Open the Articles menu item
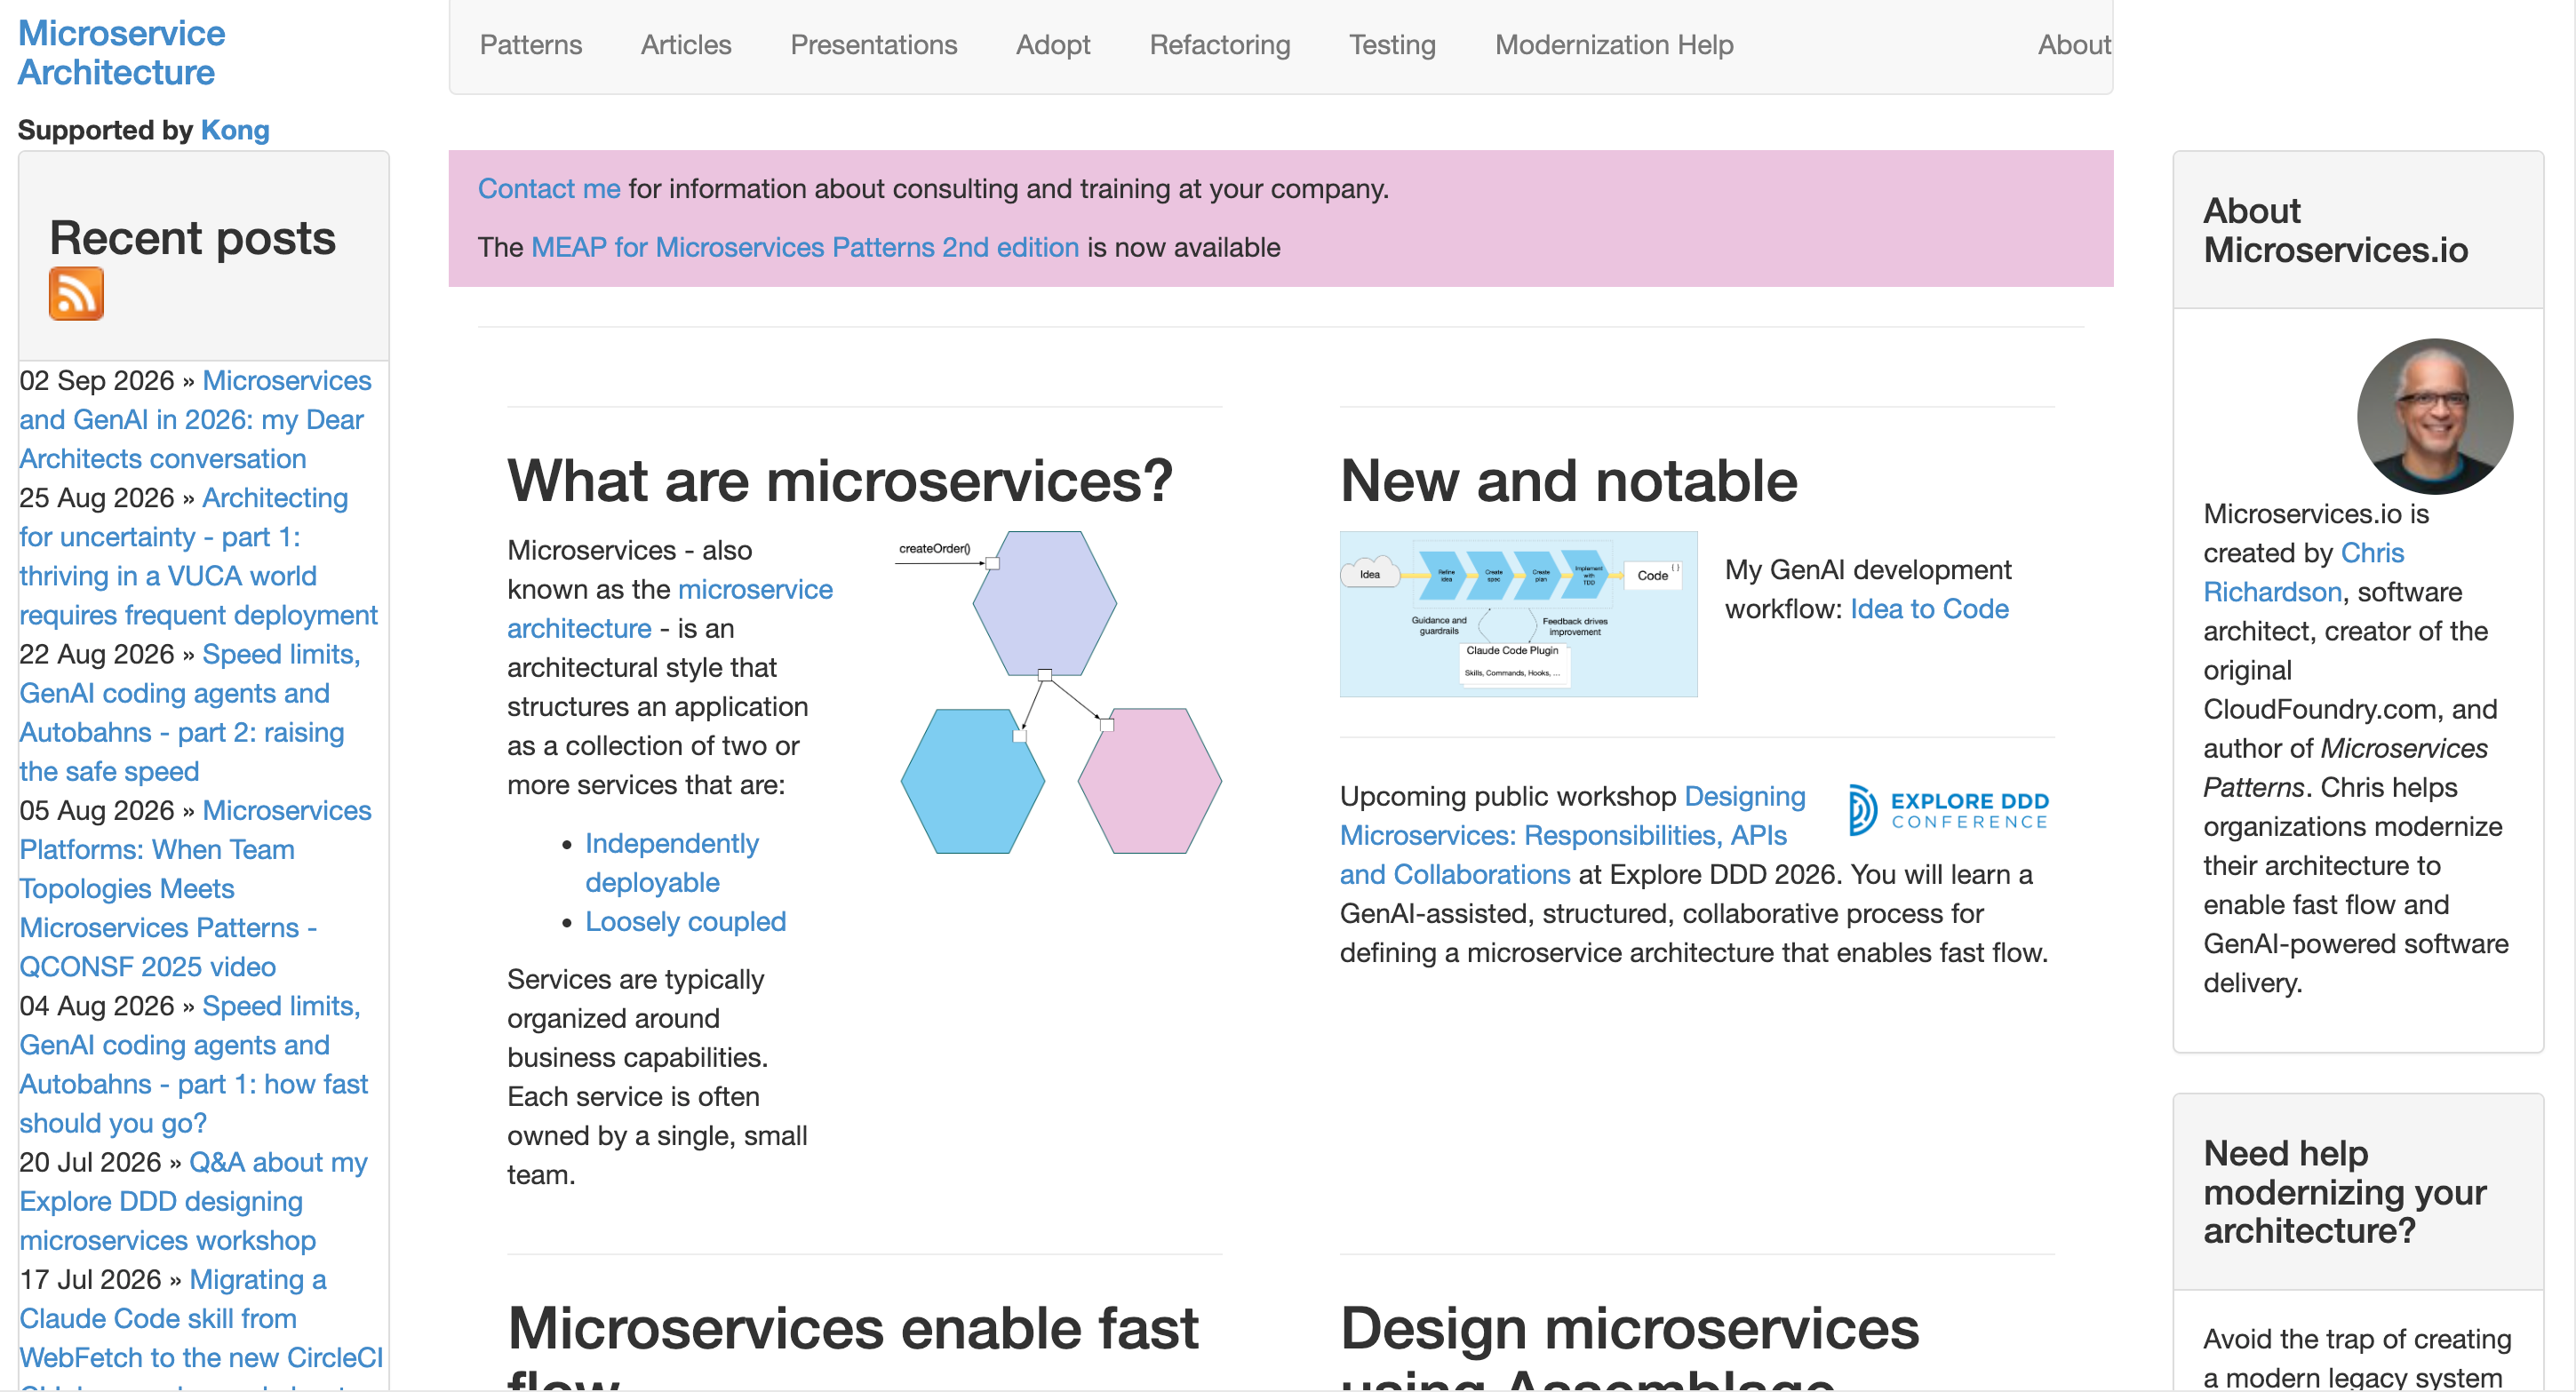2576x1392 pixels. point(686,45)
